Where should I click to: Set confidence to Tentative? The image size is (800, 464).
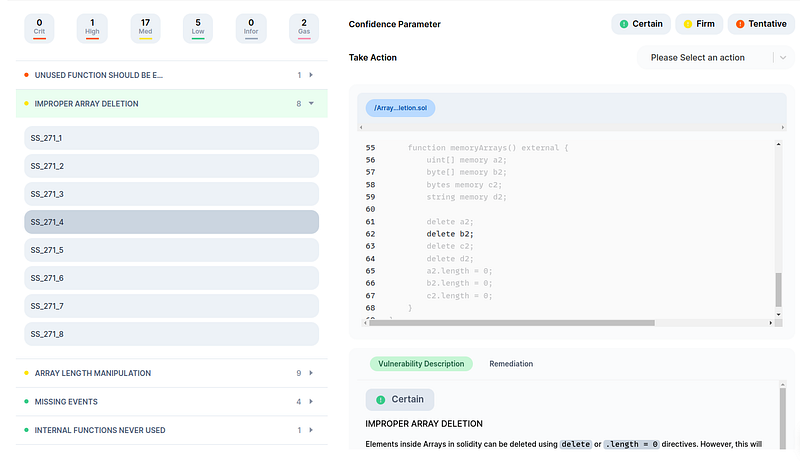click(761, 24)
